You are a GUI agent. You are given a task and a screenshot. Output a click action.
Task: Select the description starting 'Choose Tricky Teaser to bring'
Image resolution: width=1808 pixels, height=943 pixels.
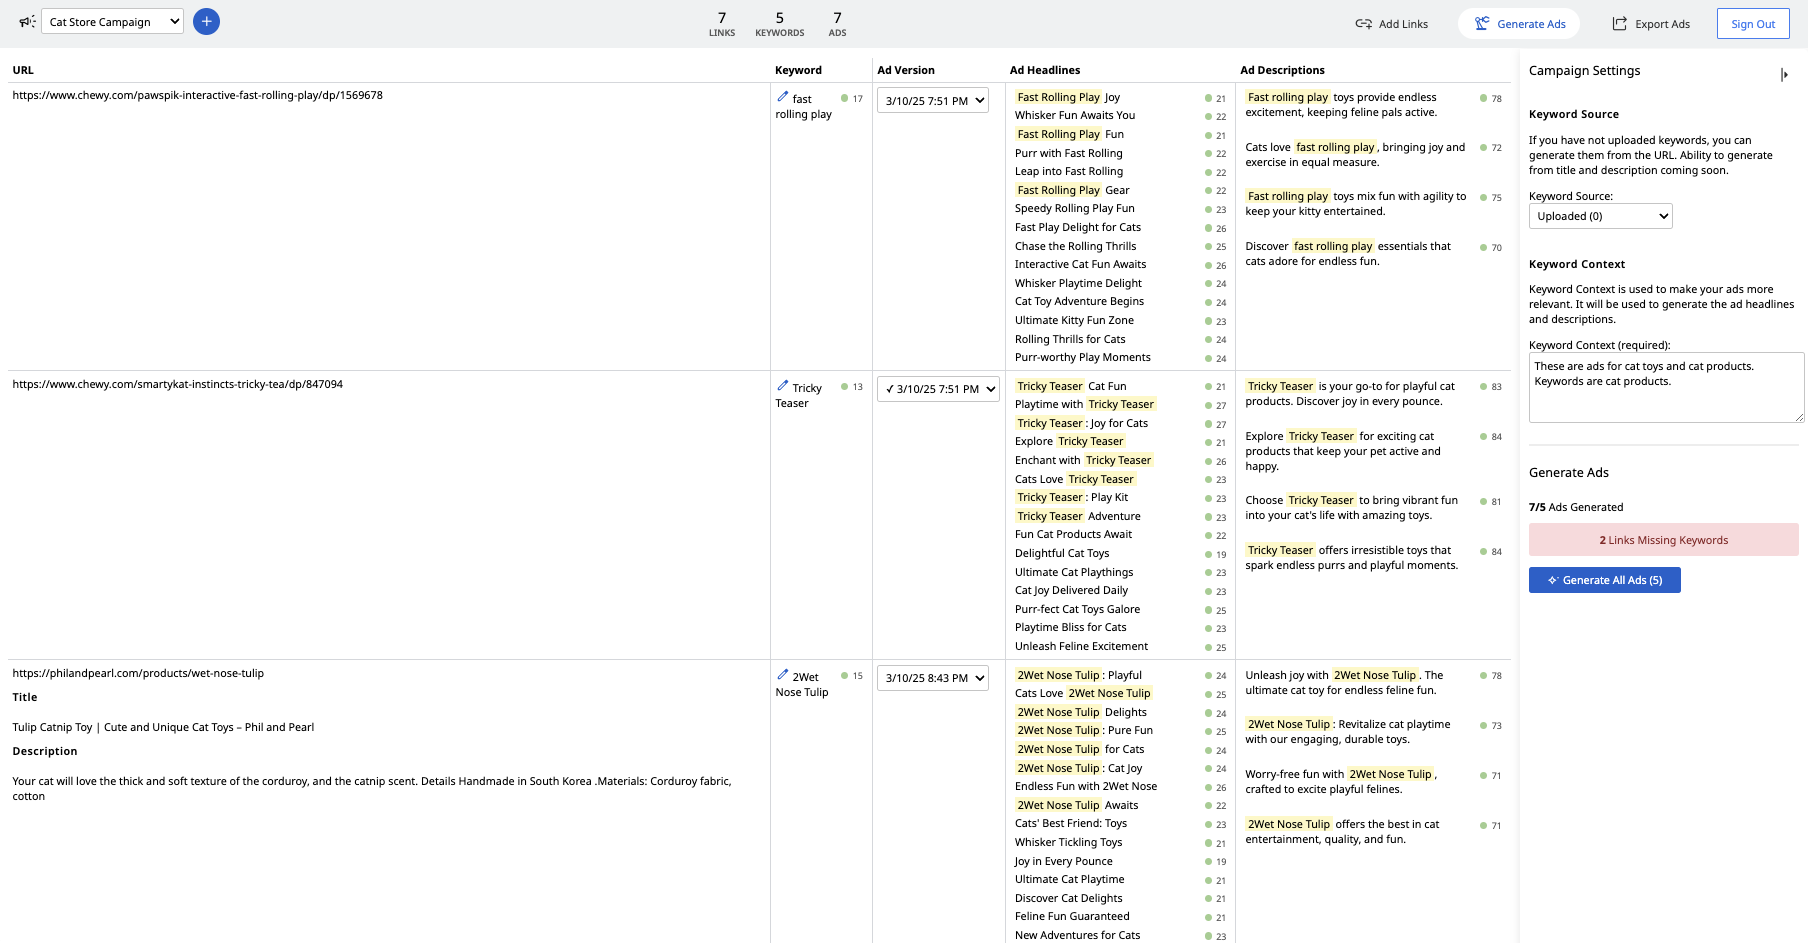[x=1352, y=508]
